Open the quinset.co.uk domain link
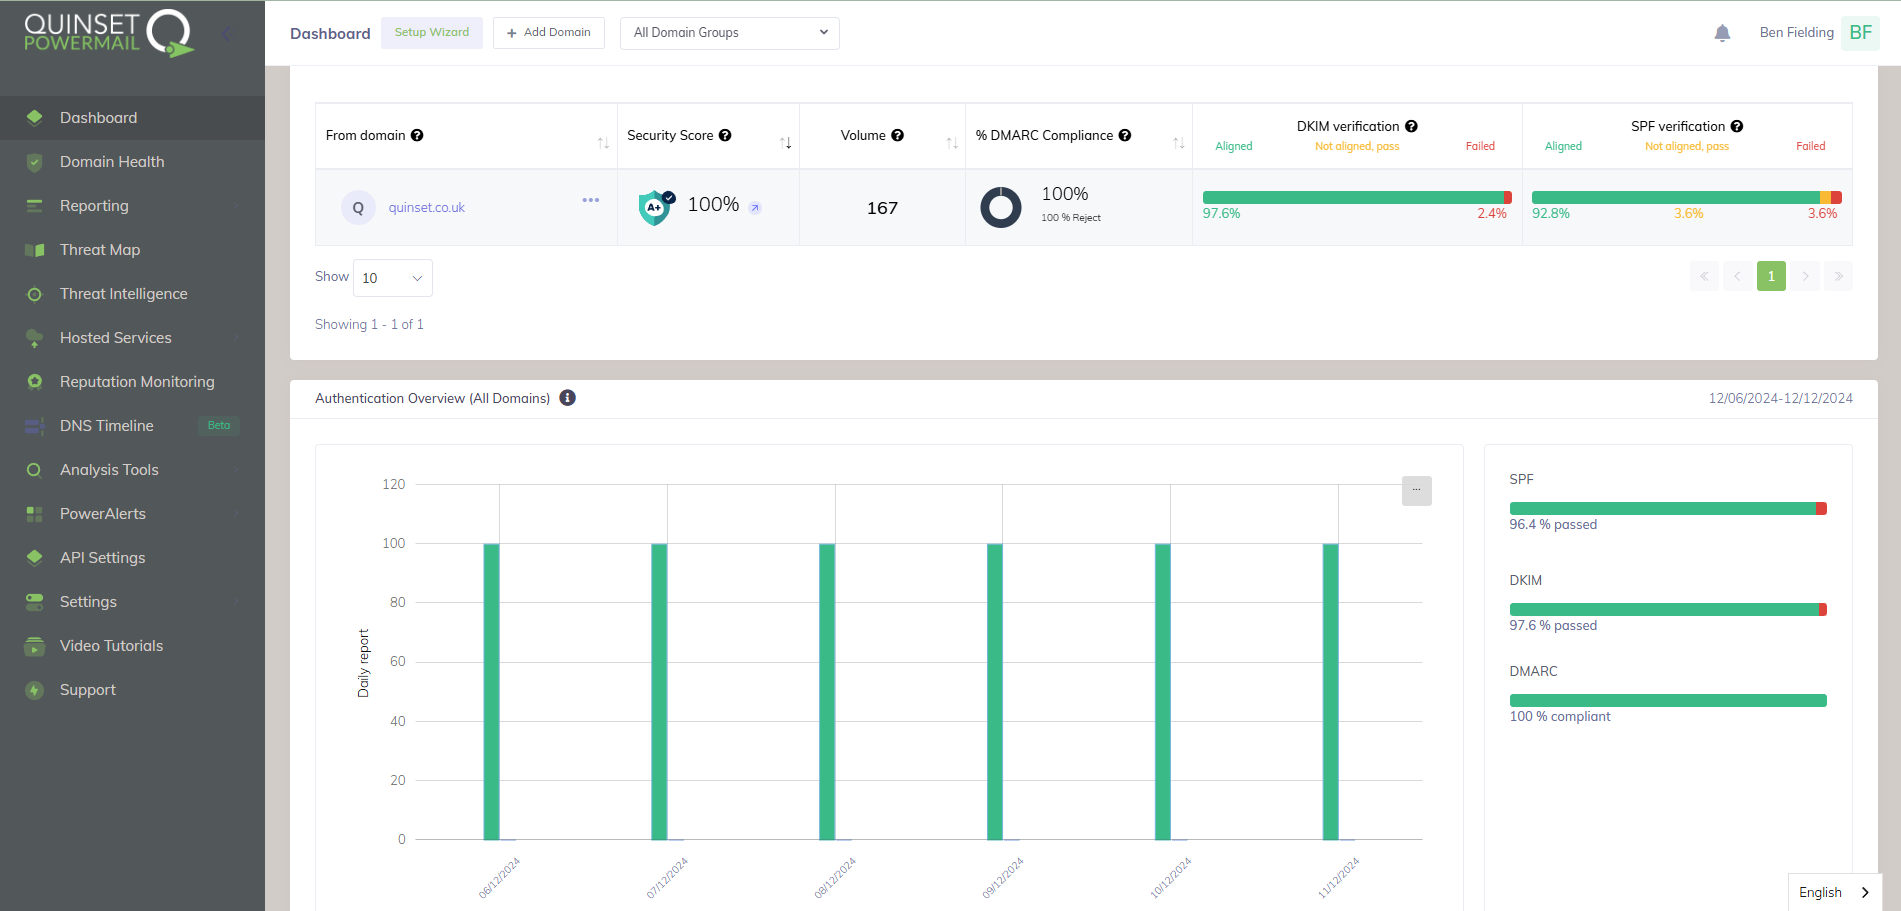The height and width of the screenshot is (911, 1901). tap(427, 208)
